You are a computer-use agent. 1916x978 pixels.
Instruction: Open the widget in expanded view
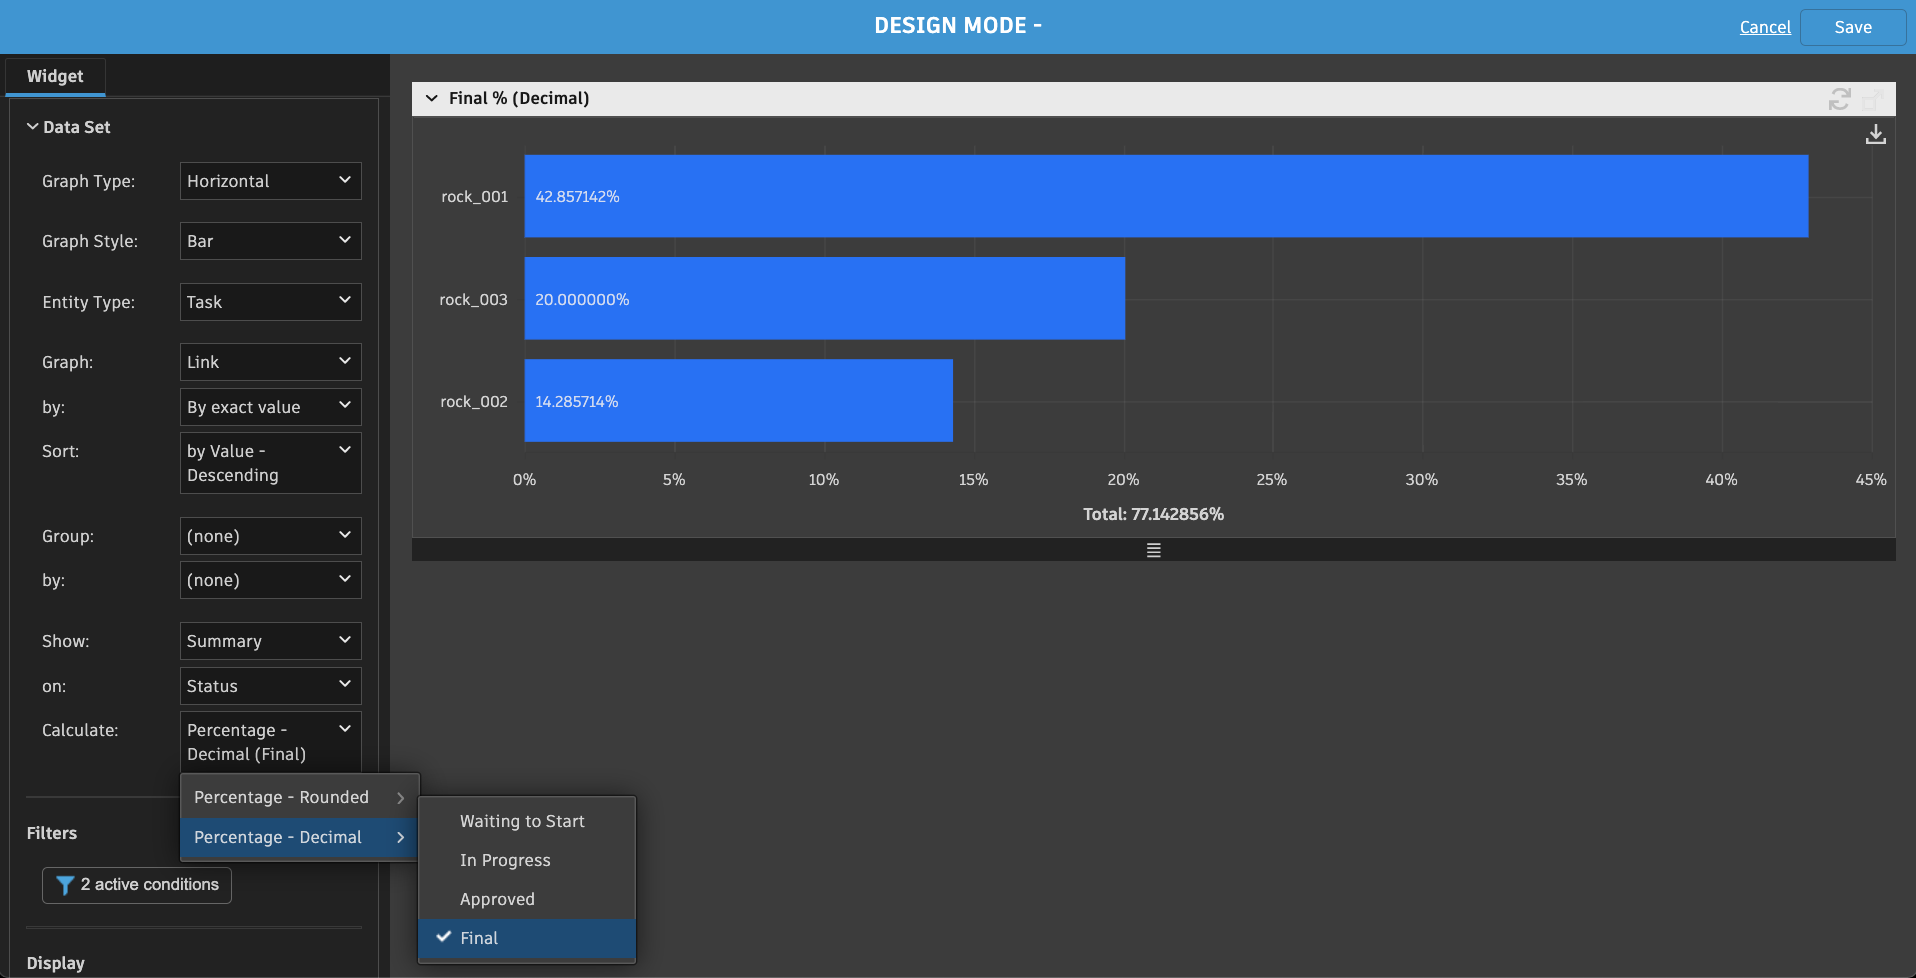pyautogui.click(x=1872, y=99)
